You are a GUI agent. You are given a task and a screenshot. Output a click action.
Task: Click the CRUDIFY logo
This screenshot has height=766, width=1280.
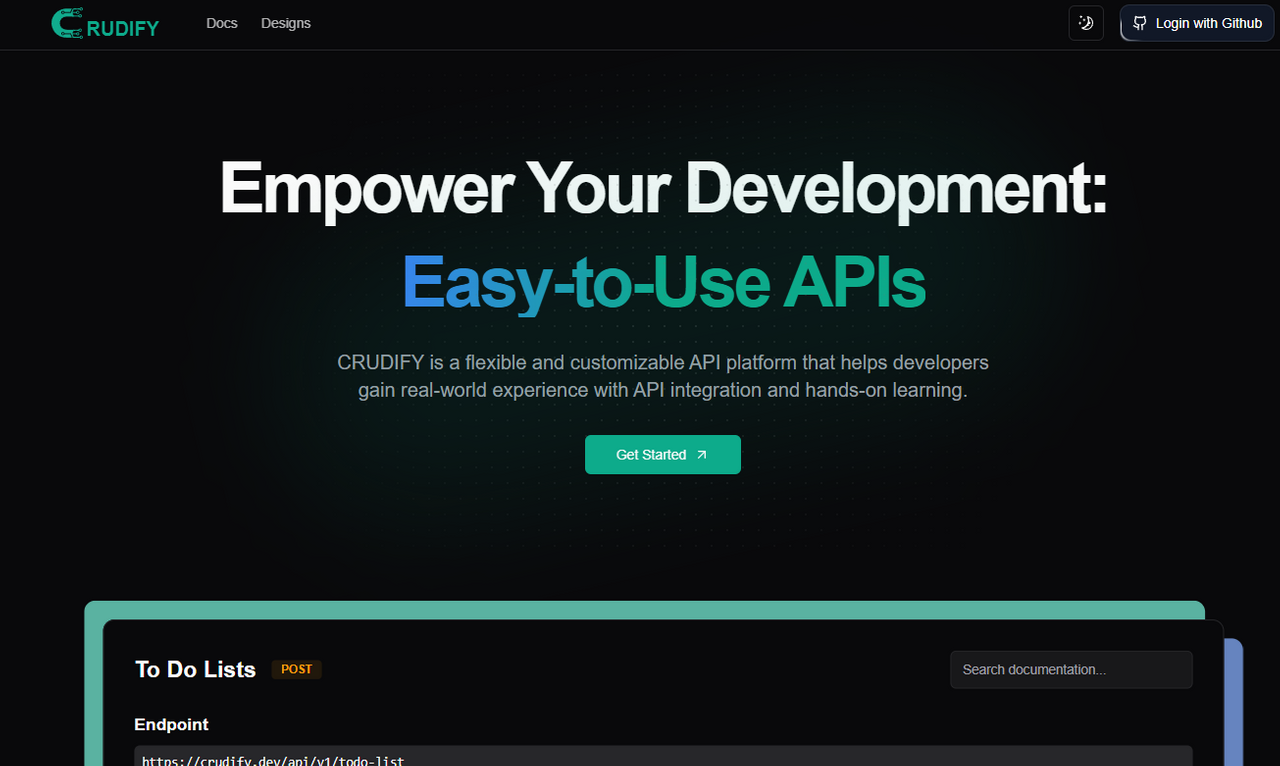[x=105, y=24]
